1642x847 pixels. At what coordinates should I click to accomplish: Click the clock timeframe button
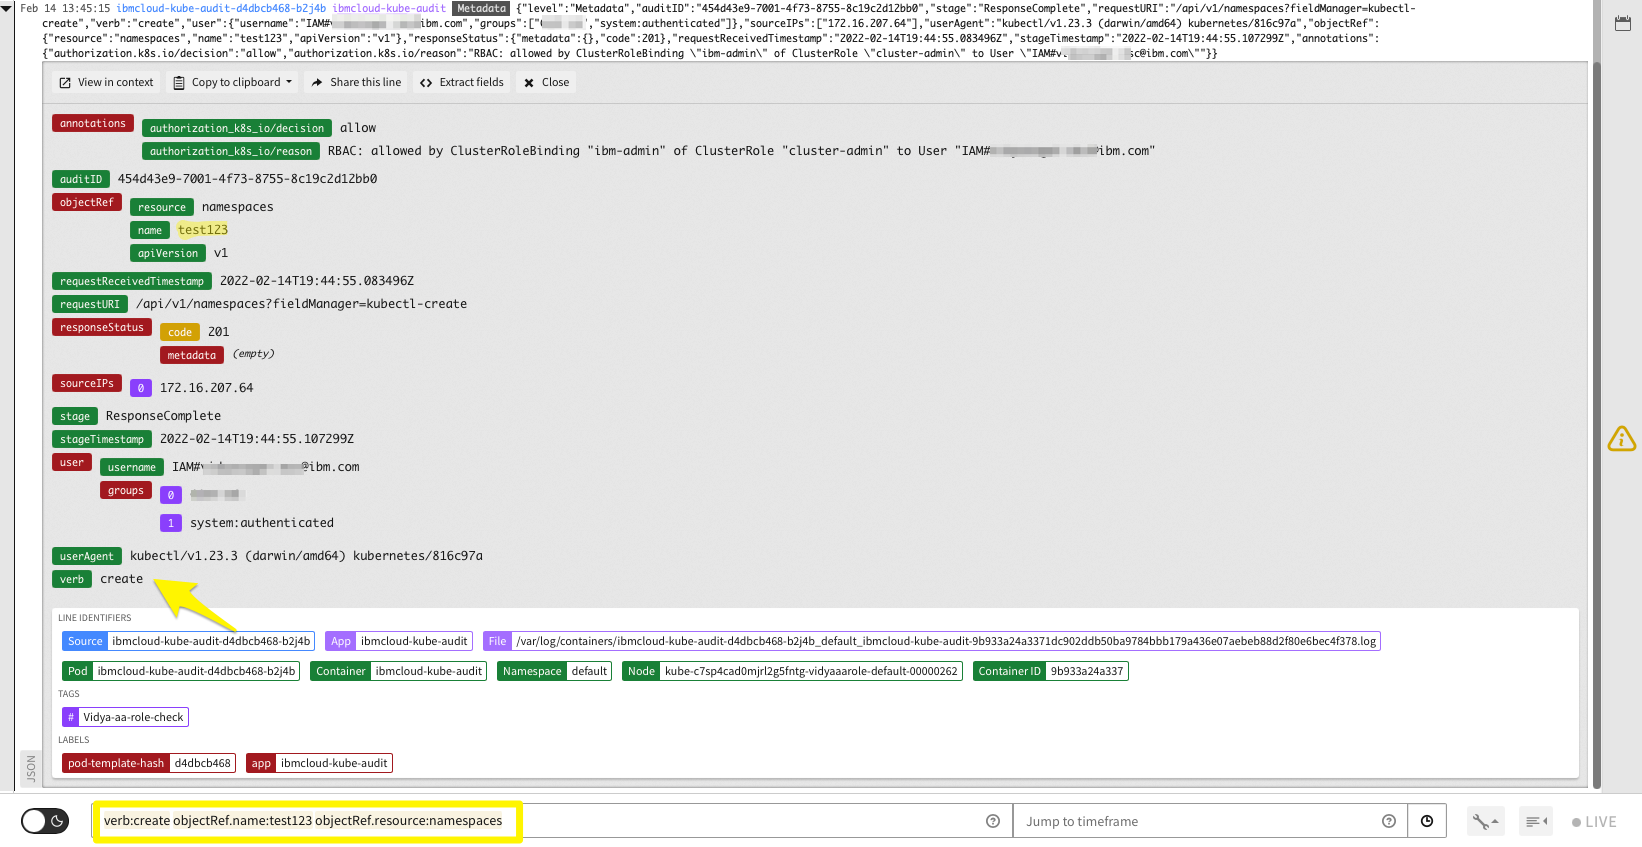click(1427, 821)
